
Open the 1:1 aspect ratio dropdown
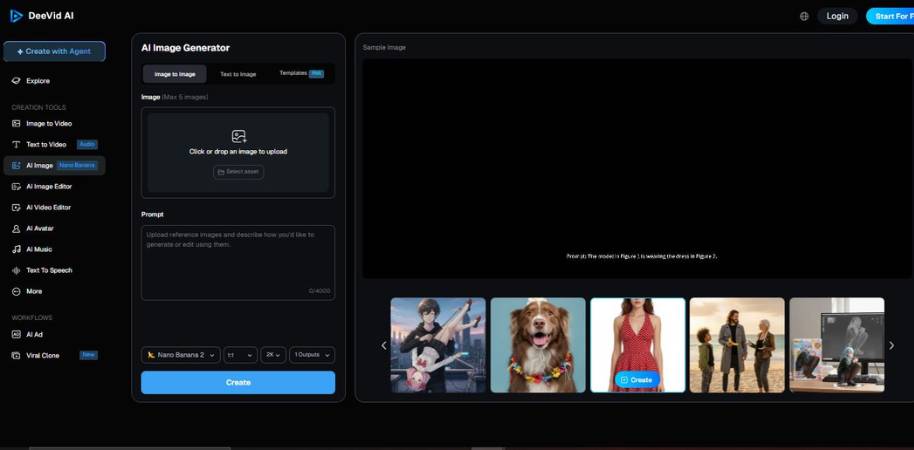[x=240, y=355]
